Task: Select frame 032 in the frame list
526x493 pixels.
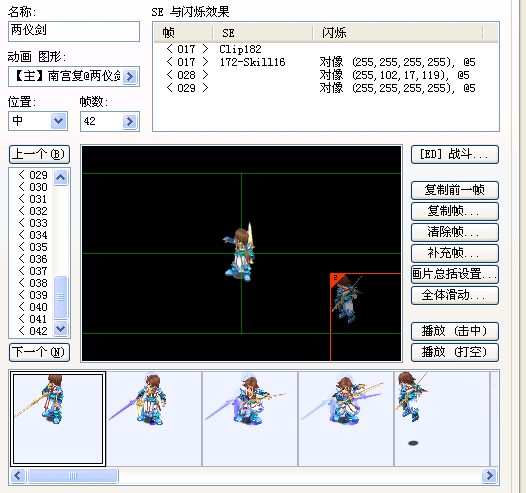Action: coord(33,211)
